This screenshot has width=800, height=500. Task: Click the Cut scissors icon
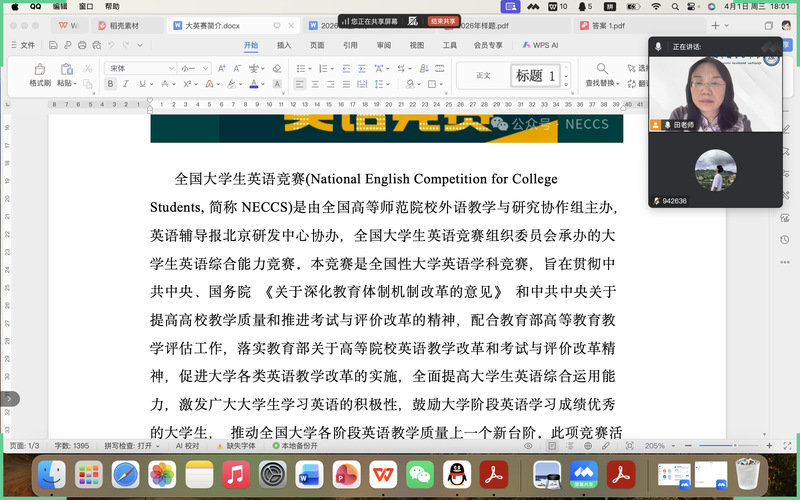pyautogui.click(x=88, y=68)
